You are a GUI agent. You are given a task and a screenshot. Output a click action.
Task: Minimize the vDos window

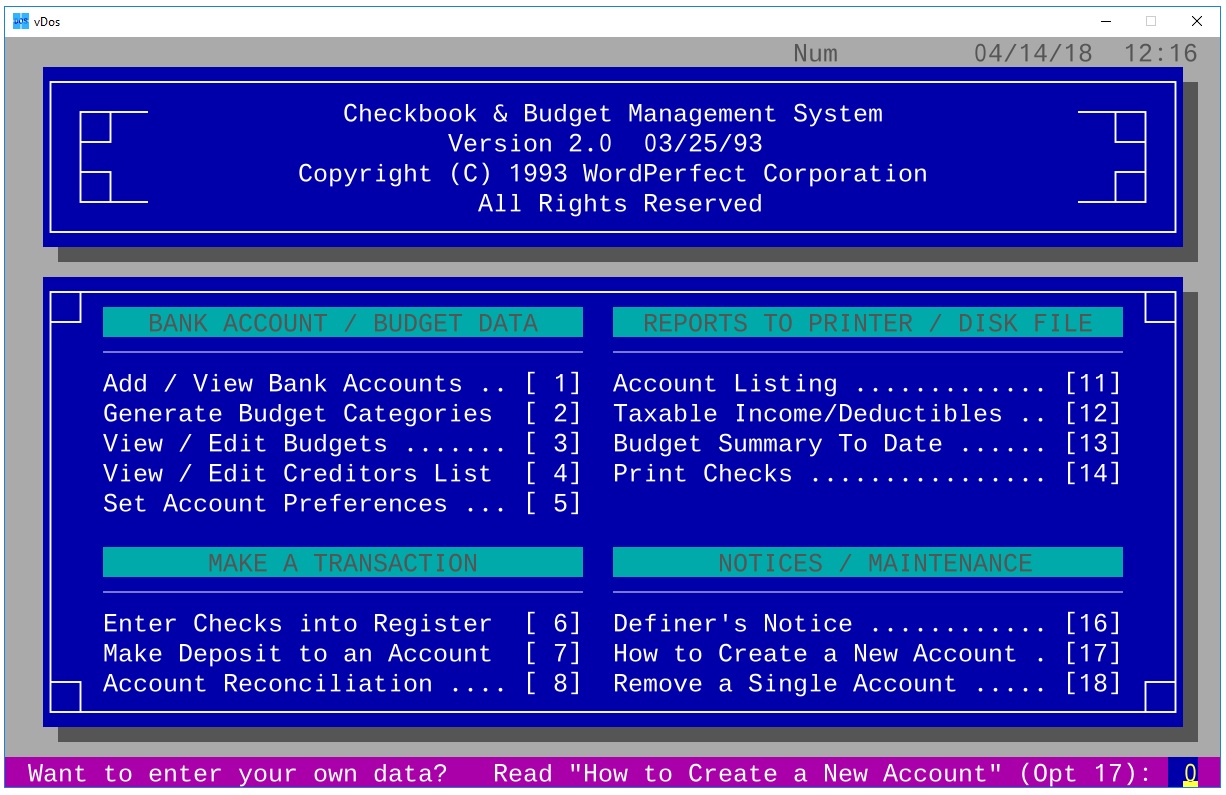[x=1106, y=21]
